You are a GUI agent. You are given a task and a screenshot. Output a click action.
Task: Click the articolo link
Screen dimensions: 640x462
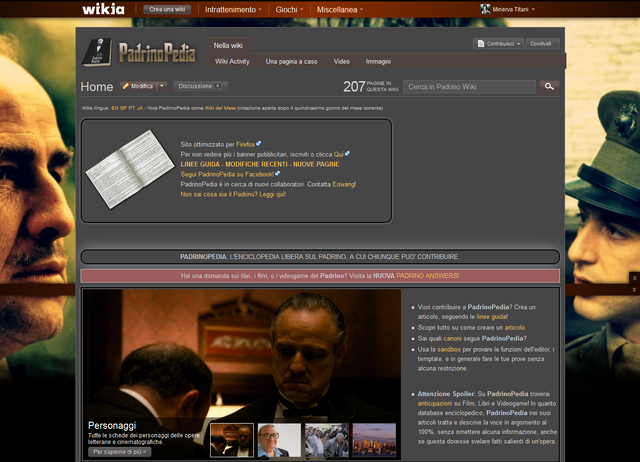coord(515,327)
